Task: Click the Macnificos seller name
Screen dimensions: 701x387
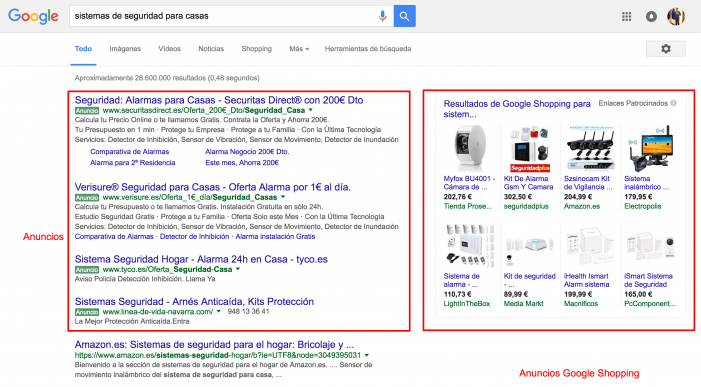Action: [x=581, y=303]
